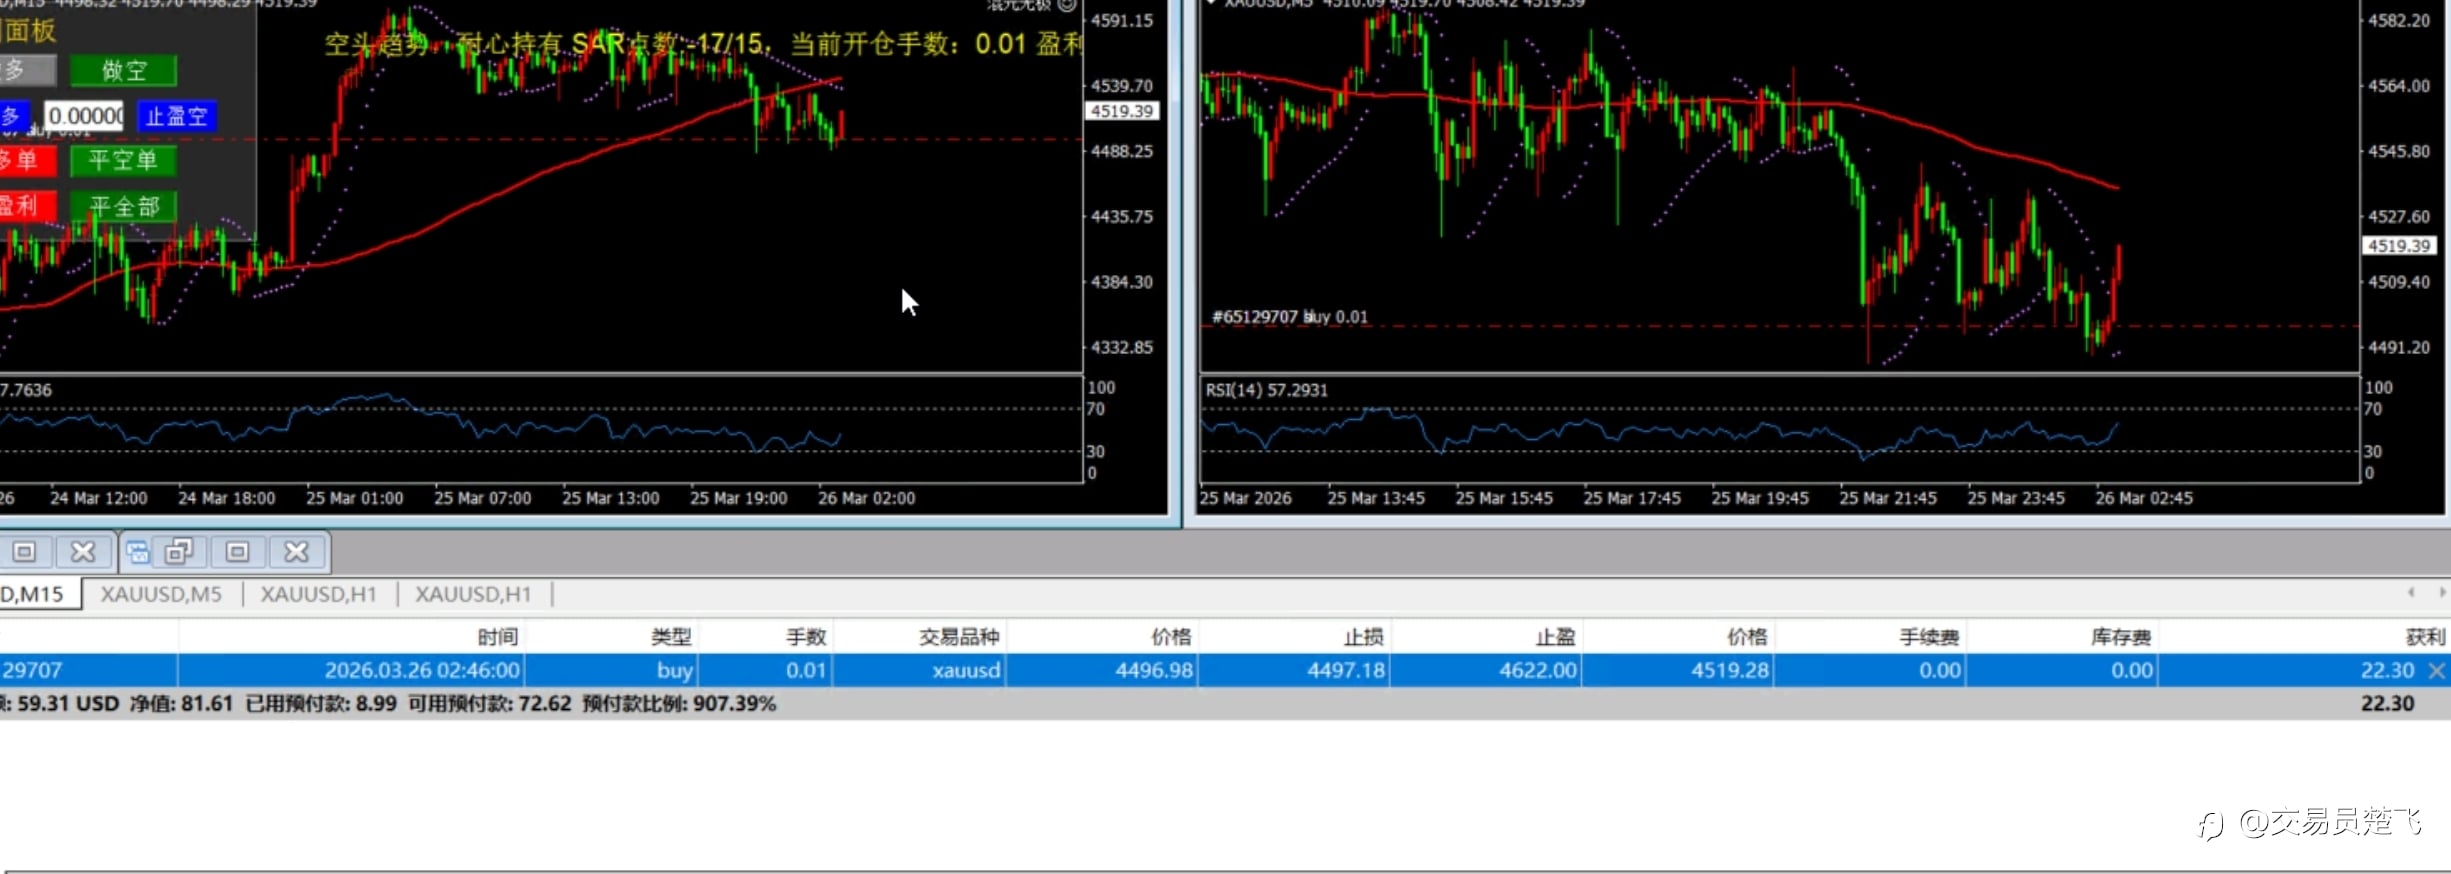This screenshot has width=2451, height=874.
Task: Click the 4519.39 price tag on the M5 chart
Action: coord(2399,246)
